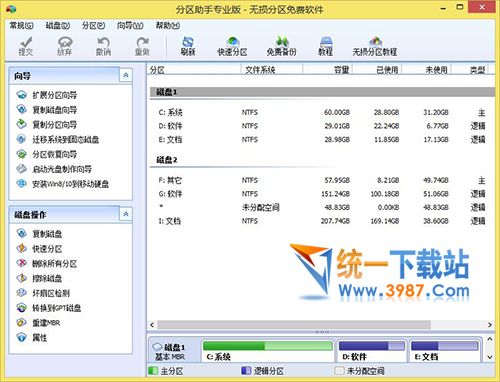Launch 分区恢复向导
500x382 pixels.
click(x=47, y=154)
